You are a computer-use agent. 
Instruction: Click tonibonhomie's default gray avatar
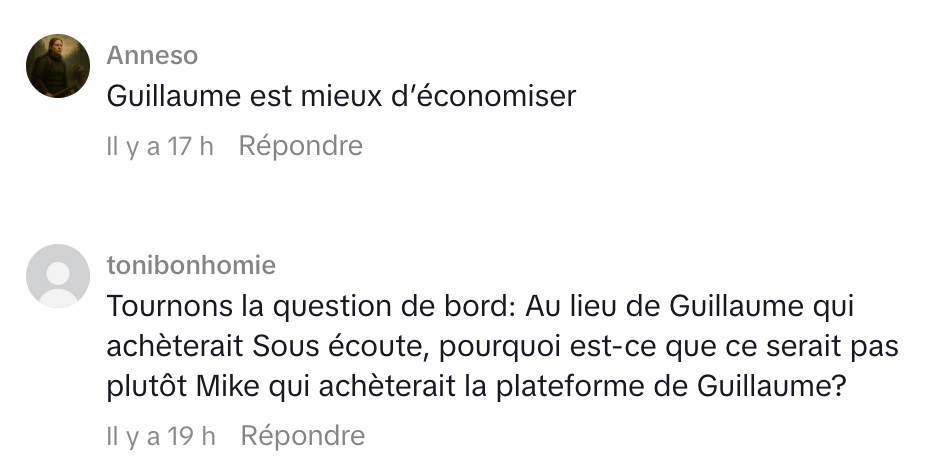(58, 276)
